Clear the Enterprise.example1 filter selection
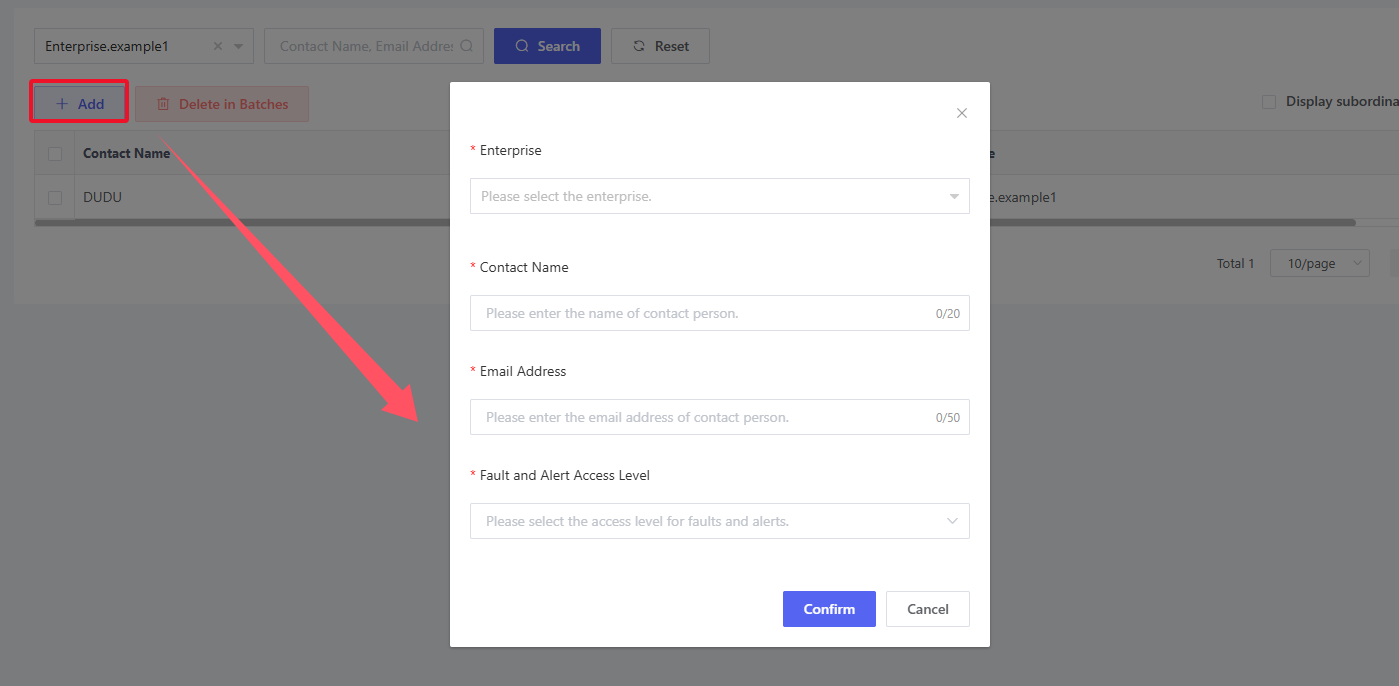 218,46
